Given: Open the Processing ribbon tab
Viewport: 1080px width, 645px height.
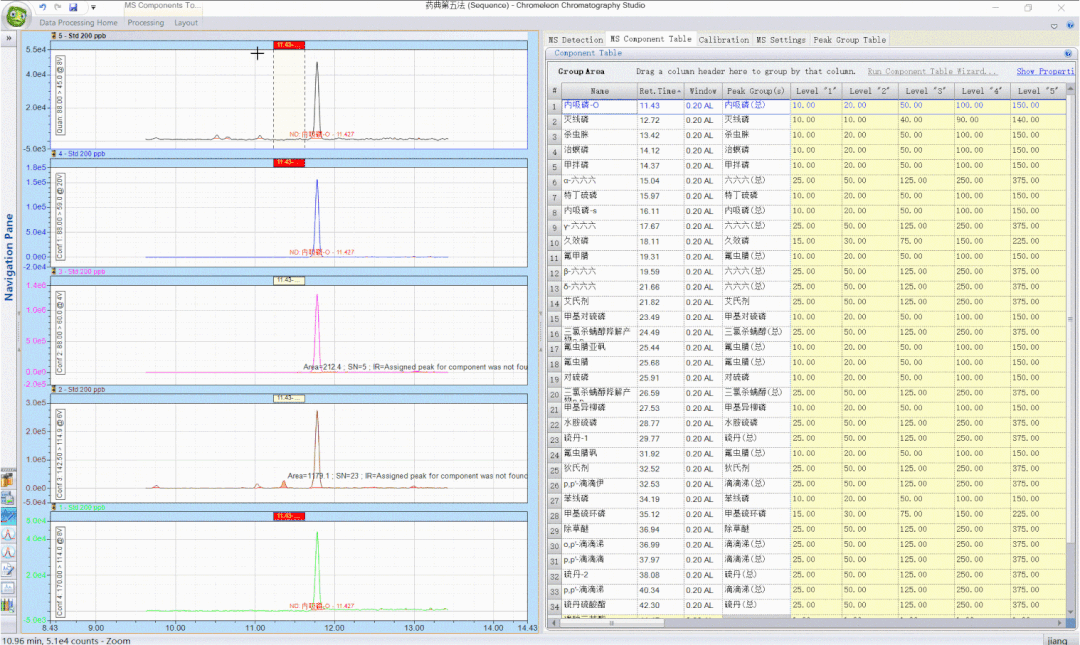Looking at the screenshot, I should (x=146, y=23).
